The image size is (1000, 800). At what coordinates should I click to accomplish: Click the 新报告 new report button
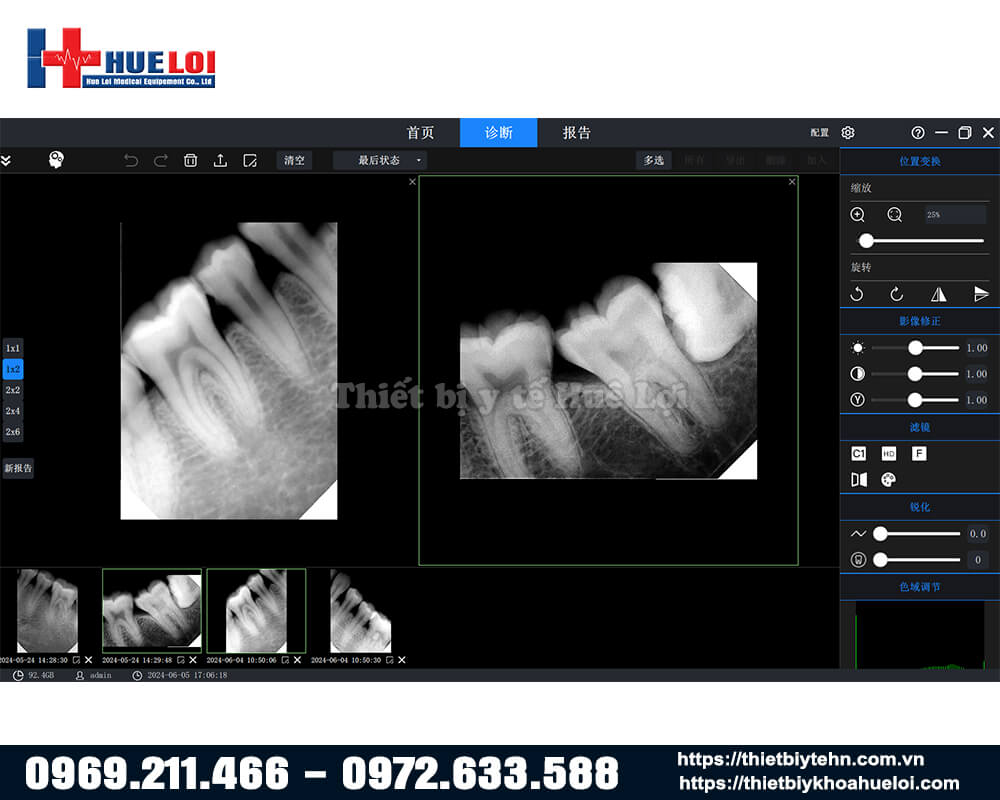pos(18,468)
